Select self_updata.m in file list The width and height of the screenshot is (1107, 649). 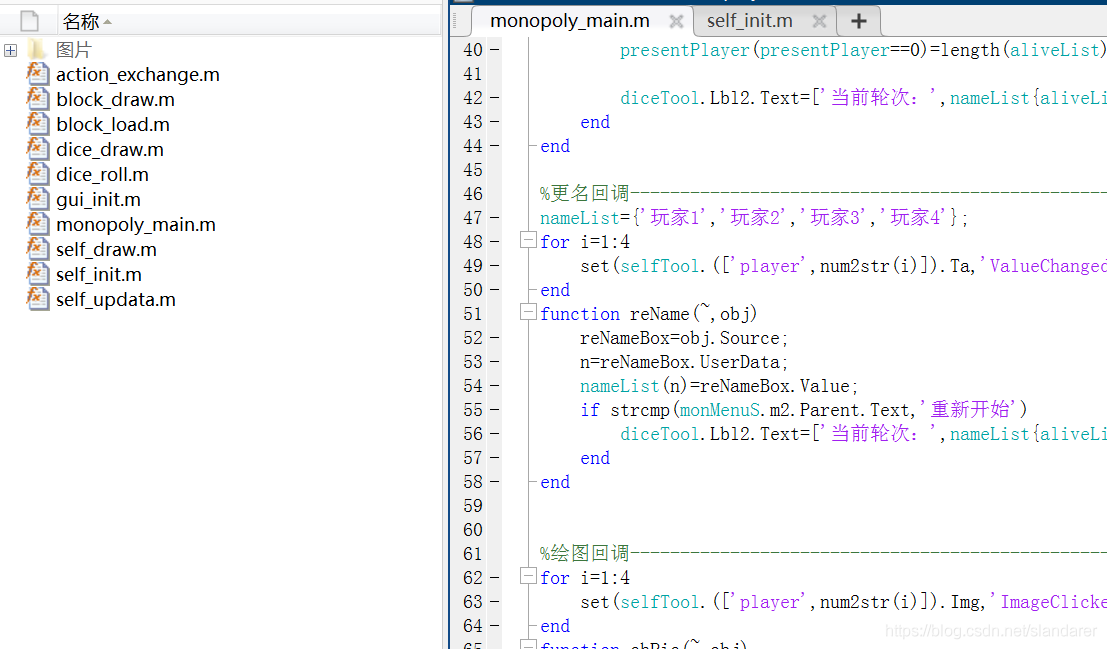116,299
